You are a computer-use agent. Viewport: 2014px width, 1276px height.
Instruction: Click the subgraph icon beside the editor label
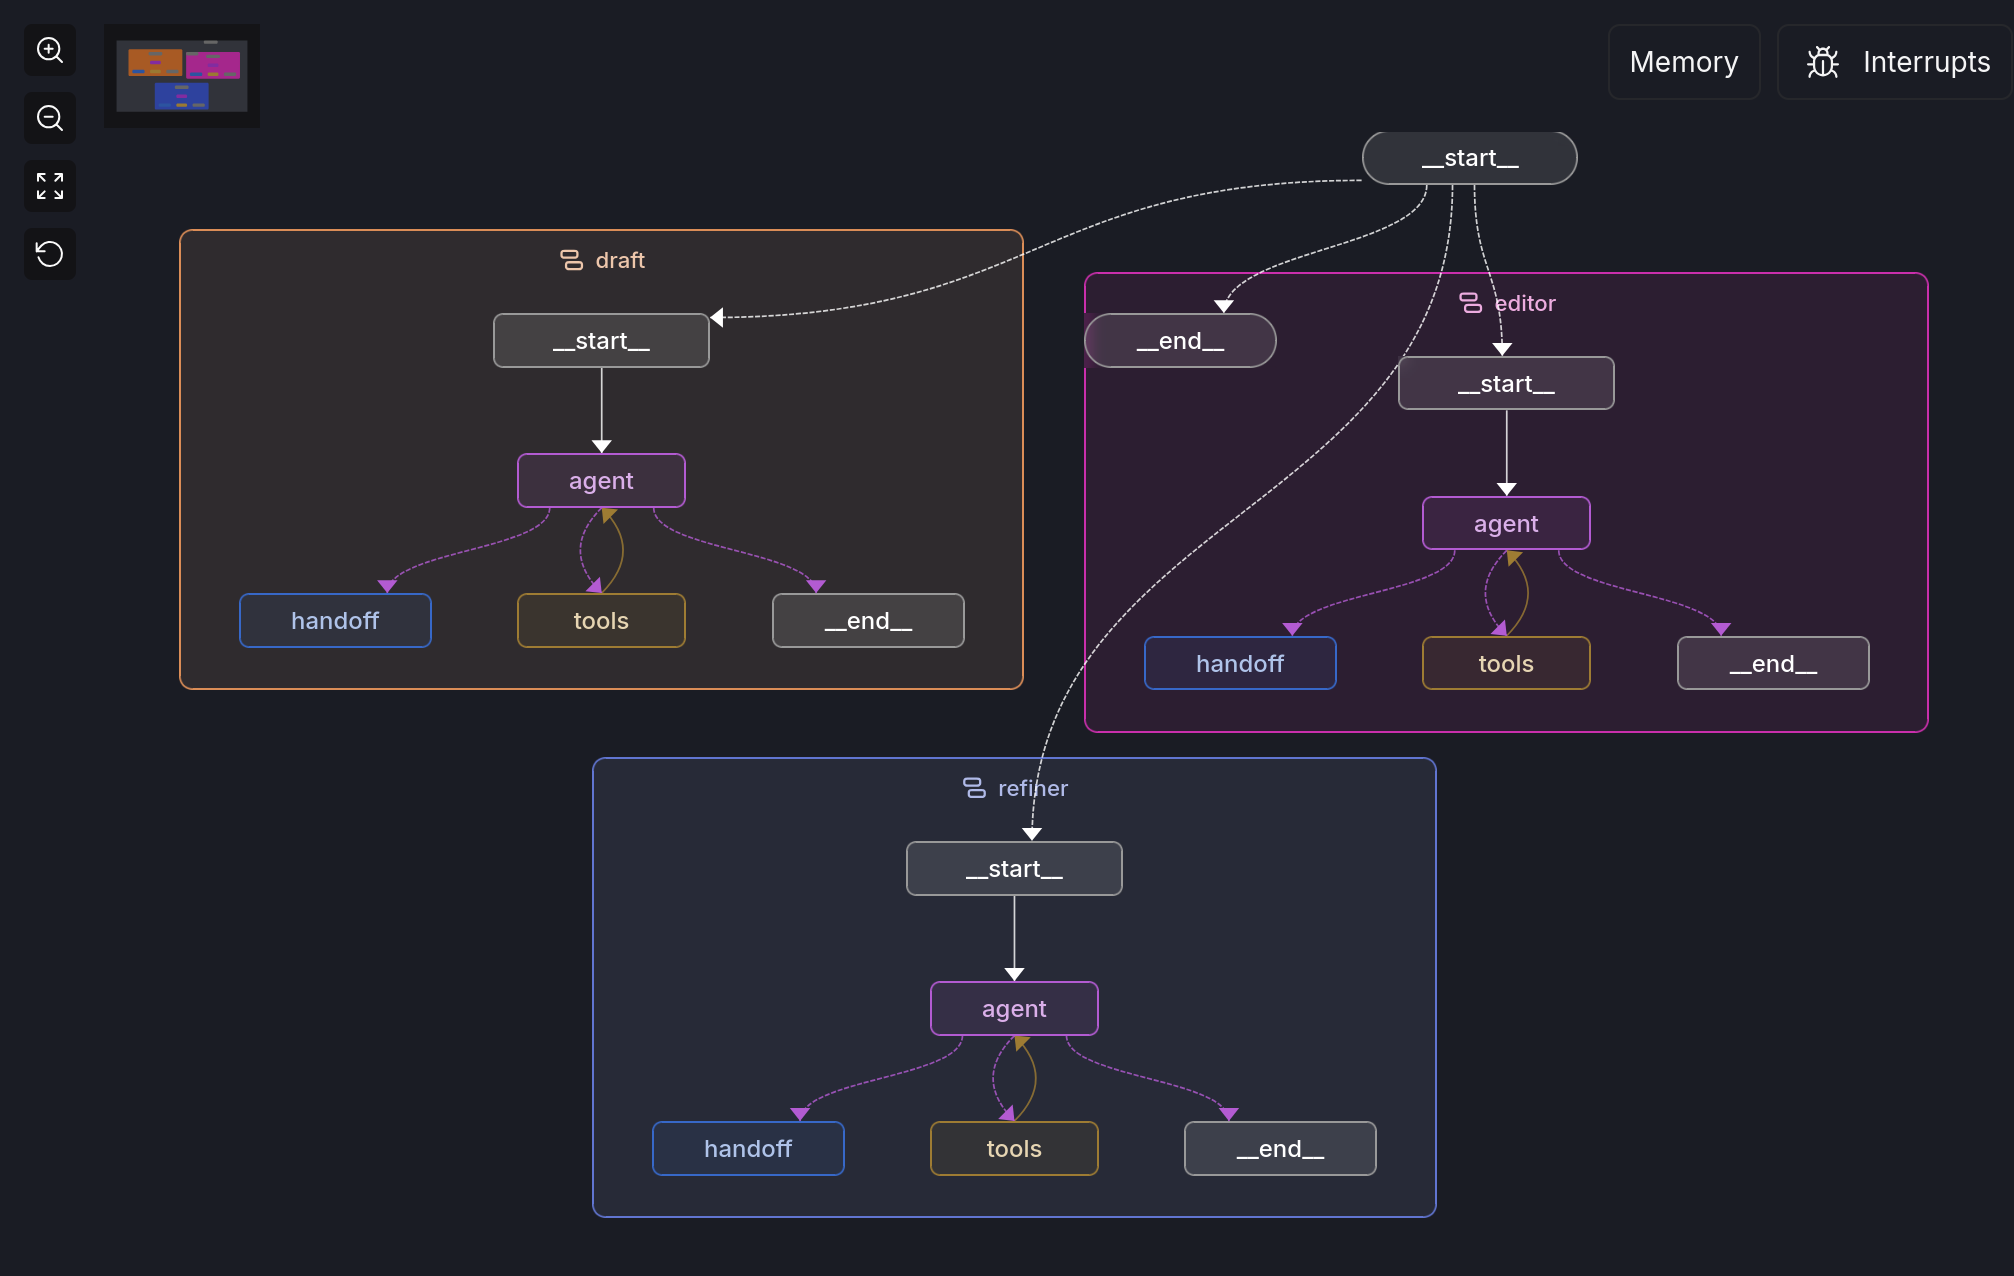point(1470,303)
